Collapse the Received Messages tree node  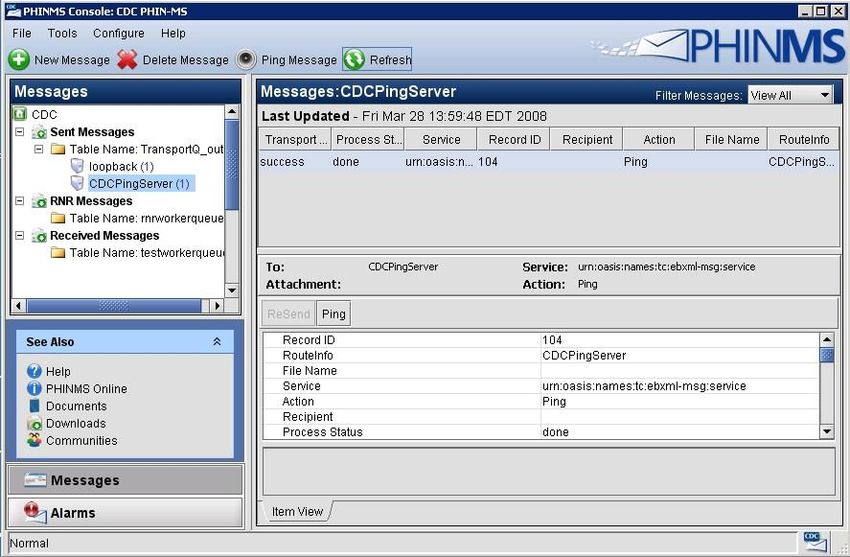(20, 236)
